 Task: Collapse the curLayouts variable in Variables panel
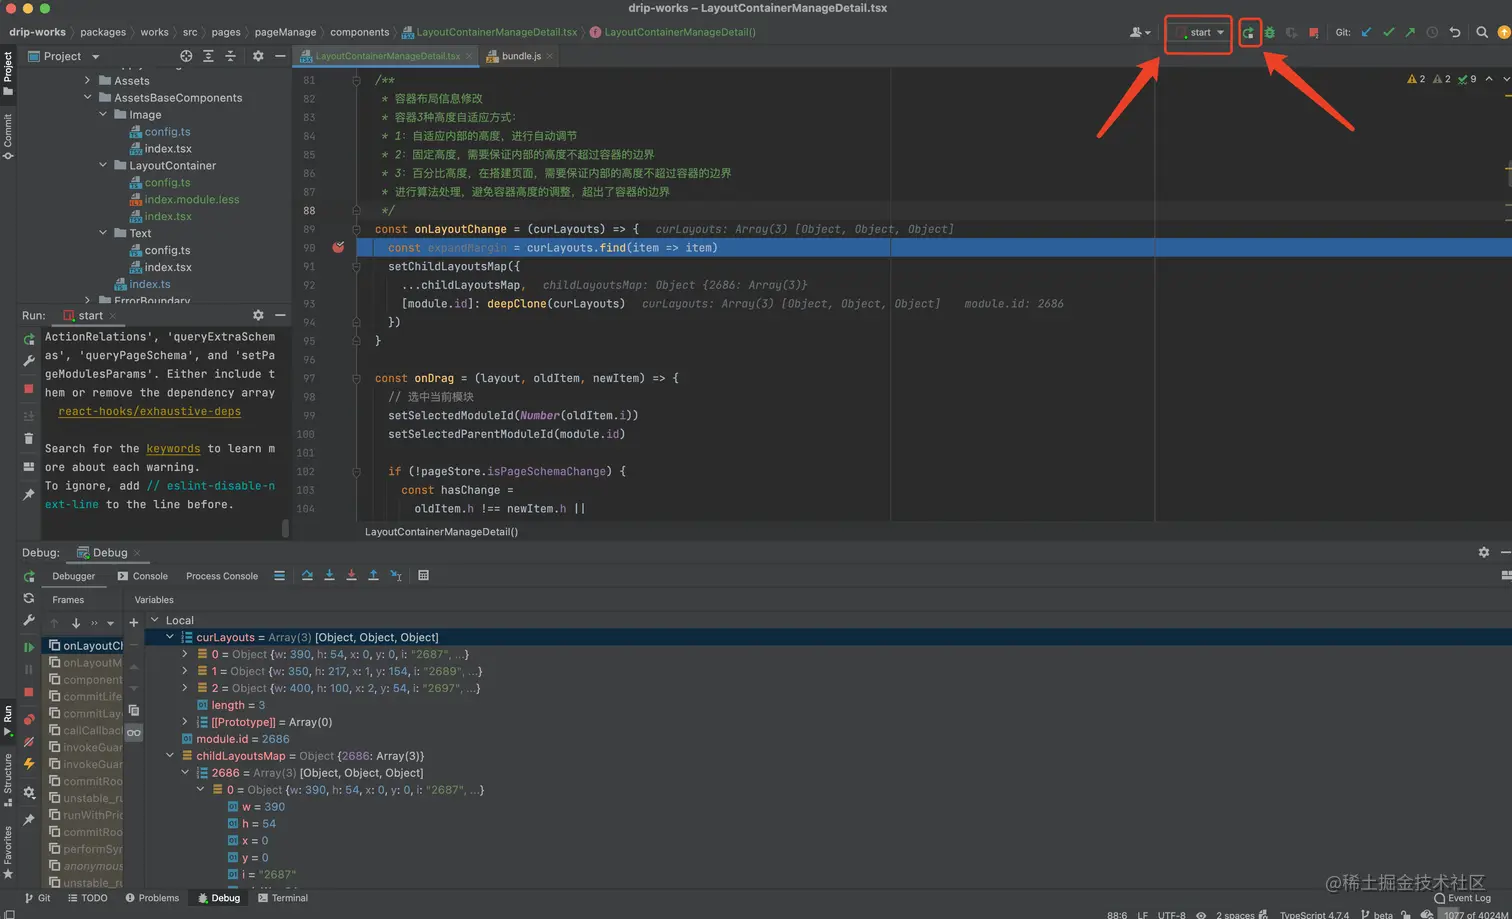170,637
